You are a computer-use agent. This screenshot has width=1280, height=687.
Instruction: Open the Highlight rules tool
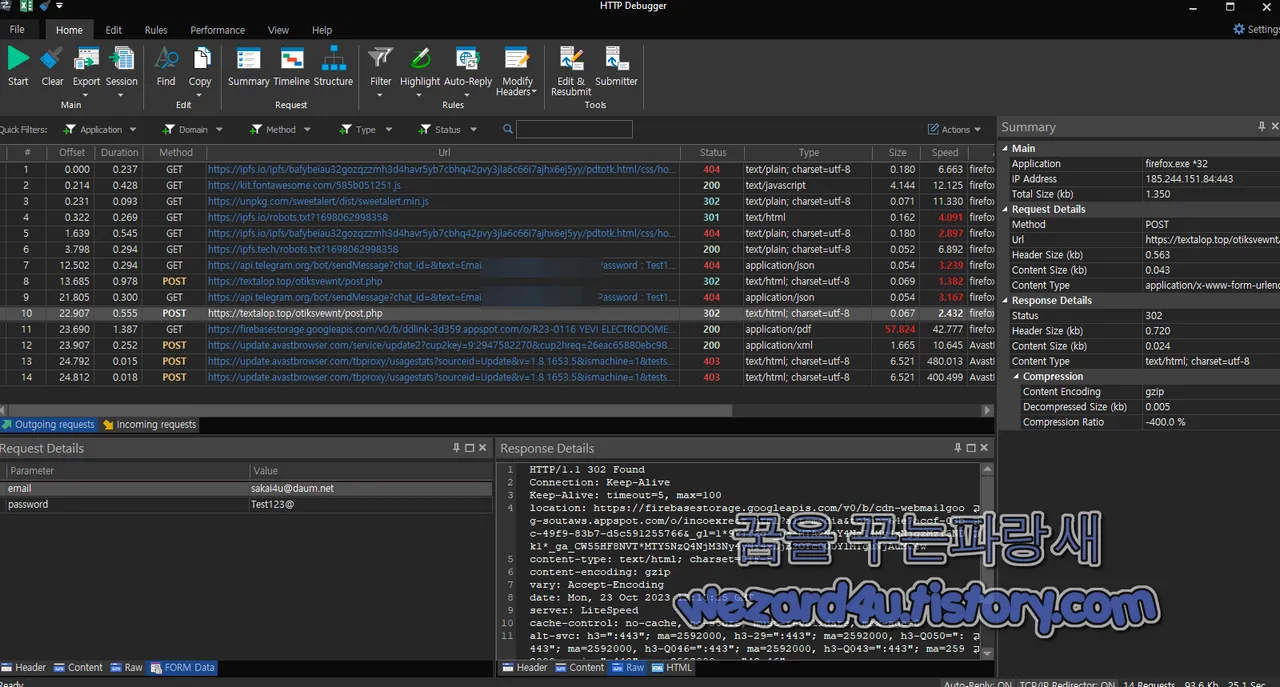click(x=419, y=70)
